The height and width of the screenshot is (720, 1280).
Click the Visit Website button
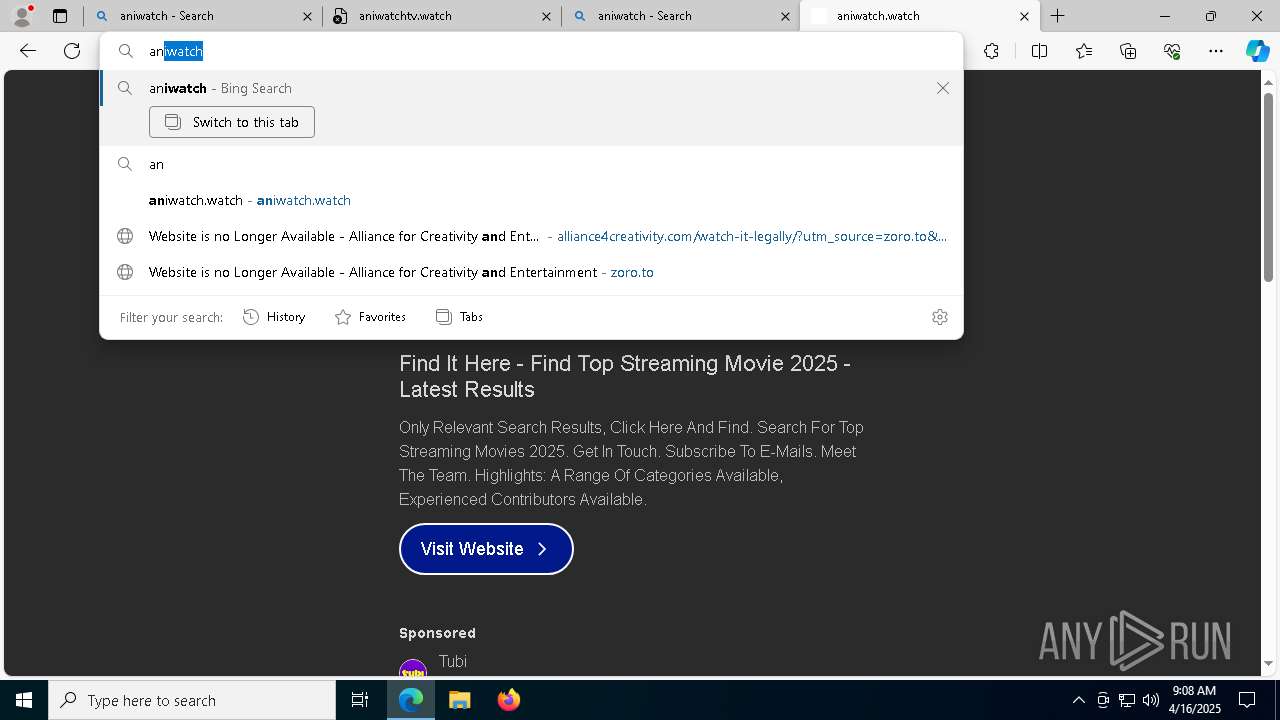point(486,549)
